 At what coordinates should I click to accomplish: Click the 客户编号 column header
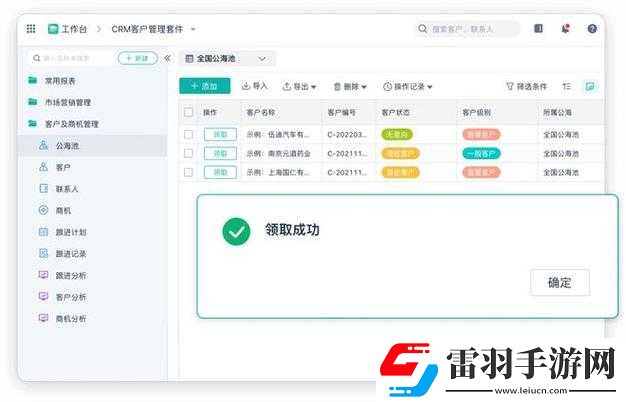(341, 113)
